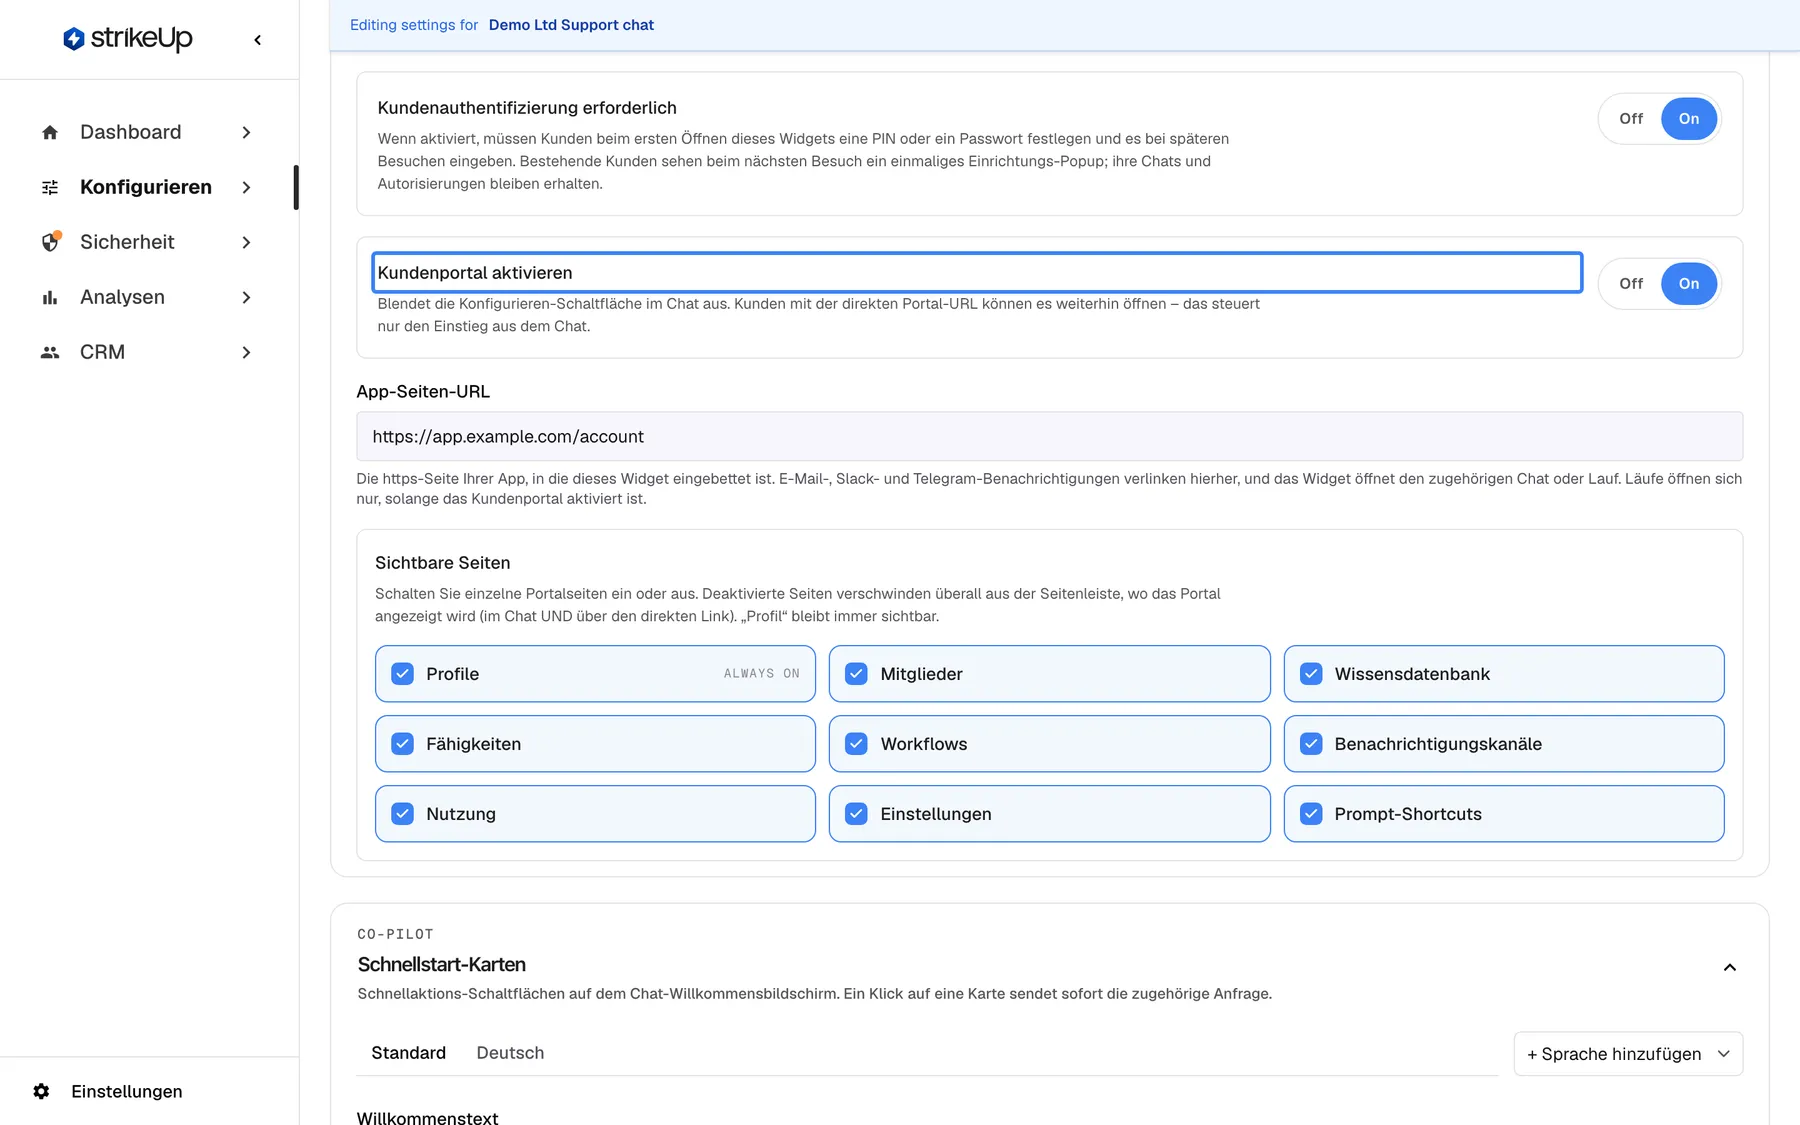Uncheck the Workflows page checkbox
1800x1125 pixels.
[856, 744]
